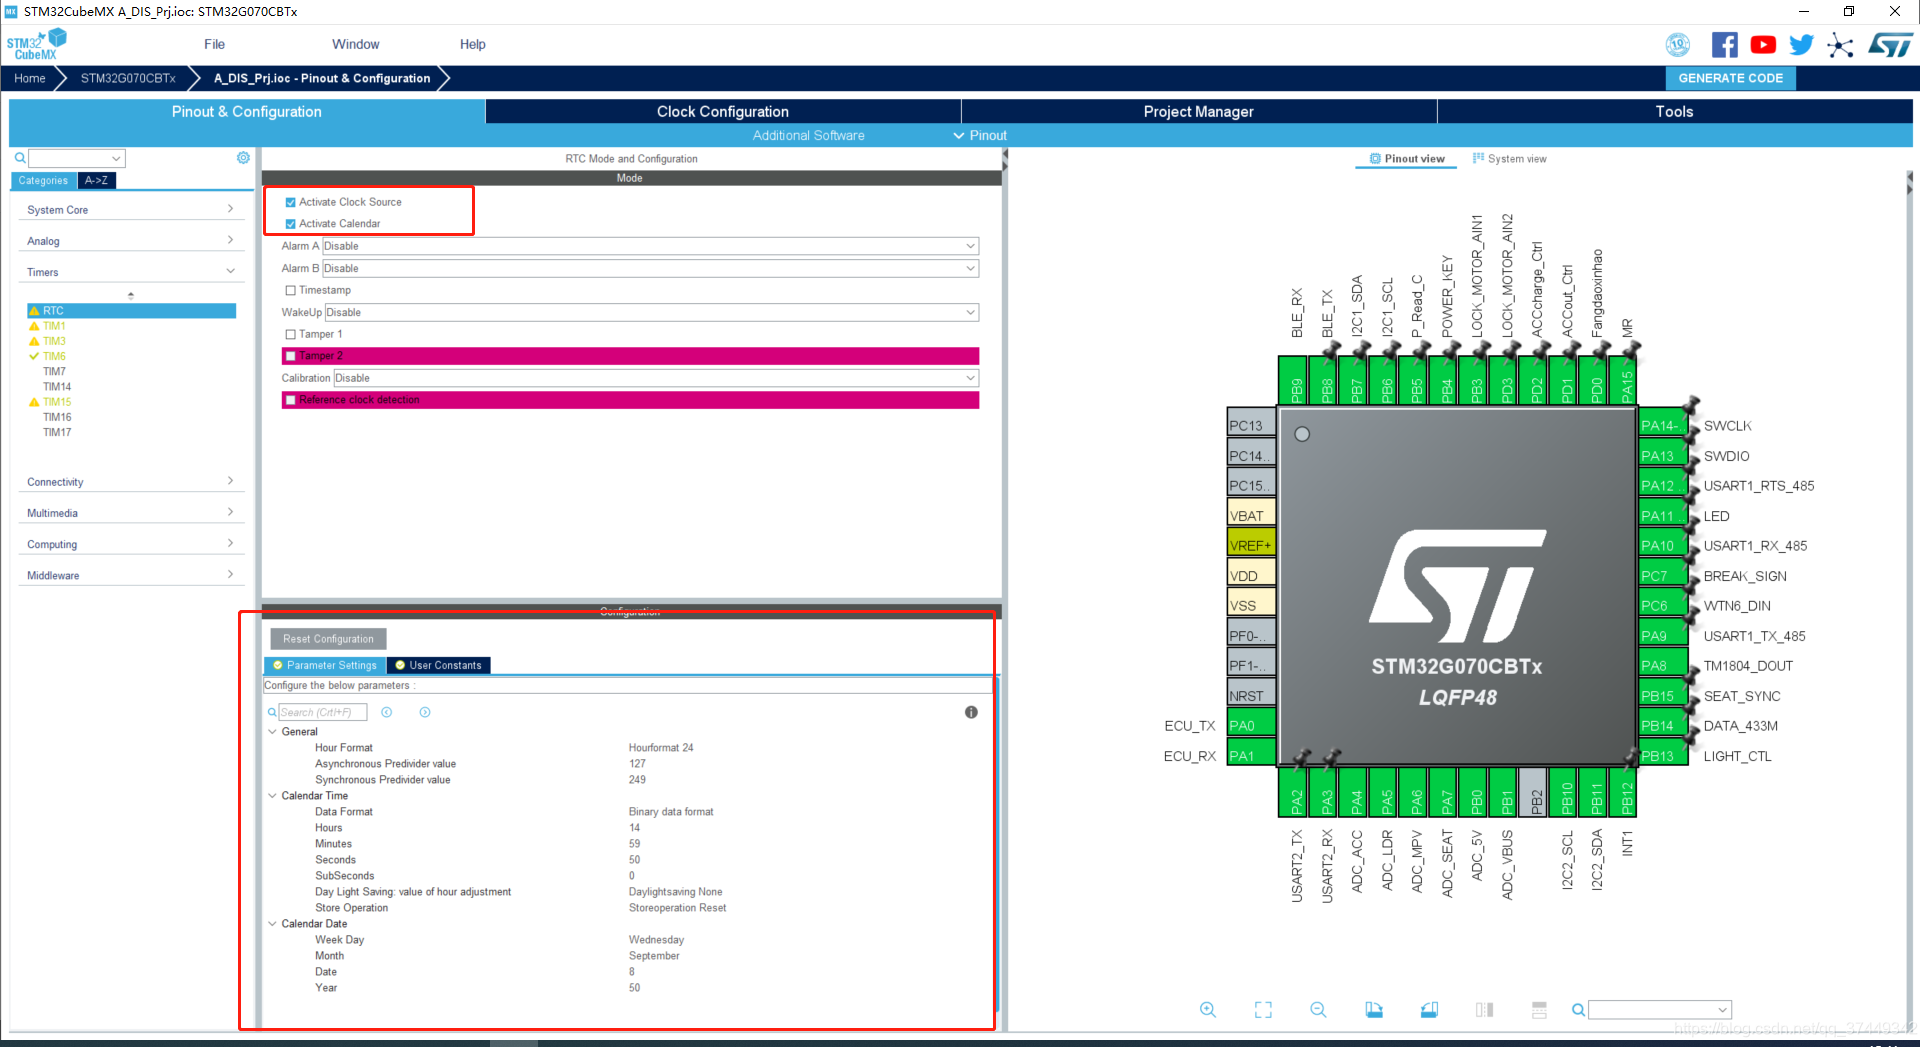Rotate the chip counter-clockwise

point(1429,1010)
